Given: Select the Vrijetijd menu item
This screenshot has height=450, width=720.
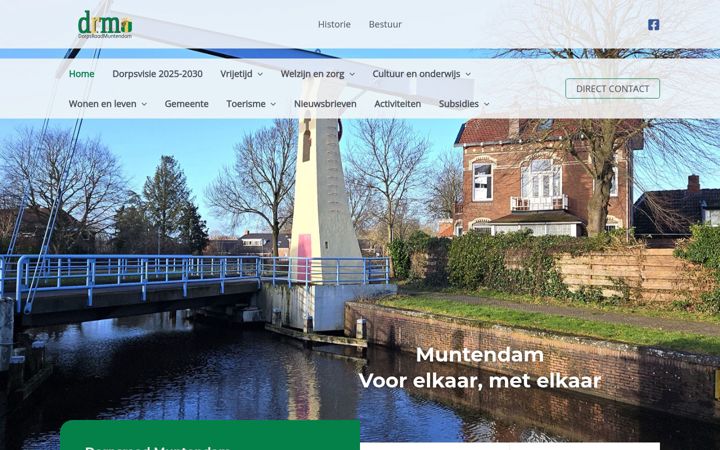Looking at the screenshot, I should click(x=236, y=74).
